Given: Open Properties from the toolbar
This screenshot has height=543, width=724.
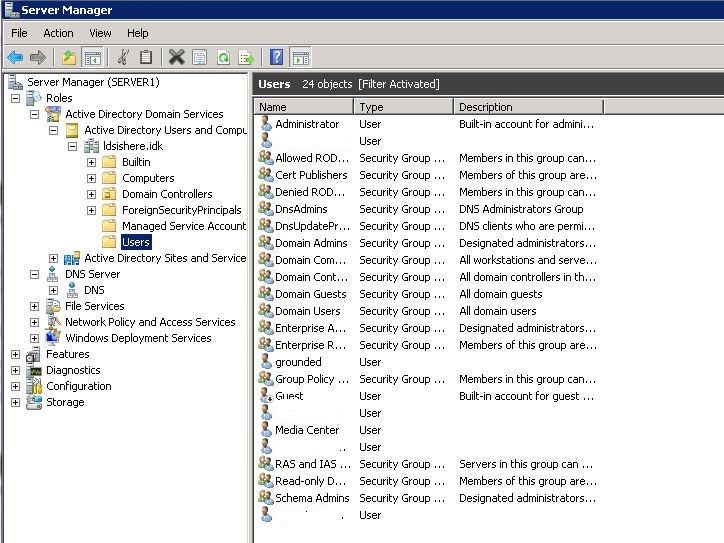Looking at the screenshot, I should tap(200, 57).
